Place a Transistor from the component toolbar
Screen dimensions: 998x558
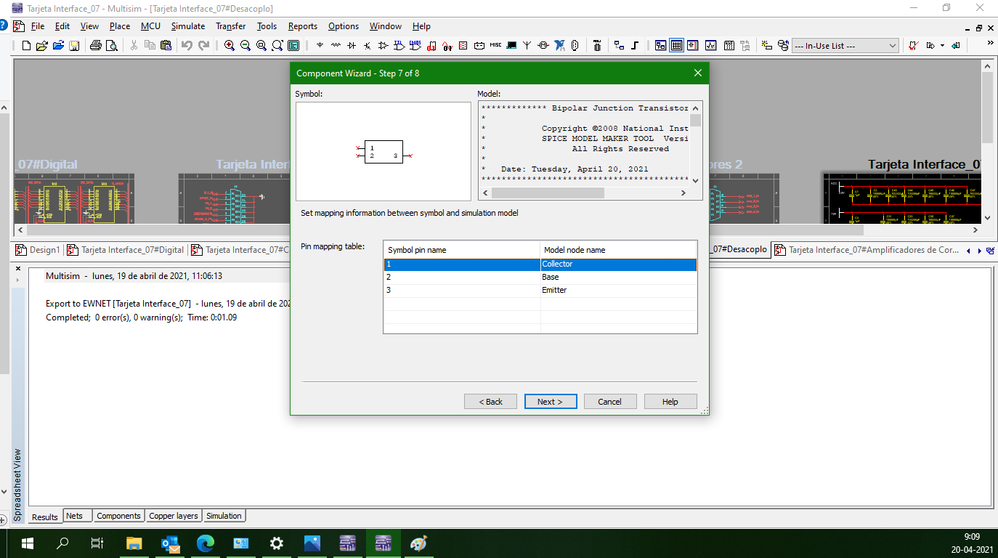coord(367,46)
